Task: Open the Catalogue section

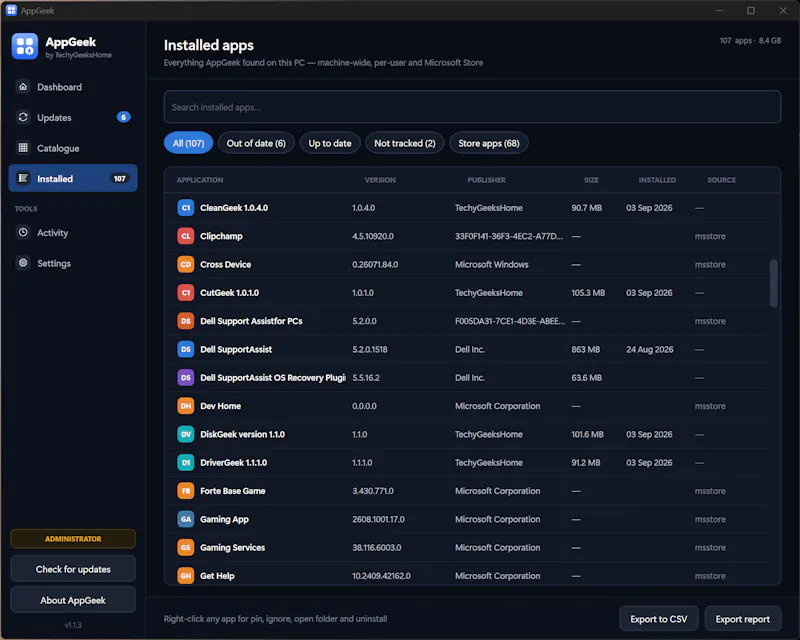Action: click(x=73, y=148)
